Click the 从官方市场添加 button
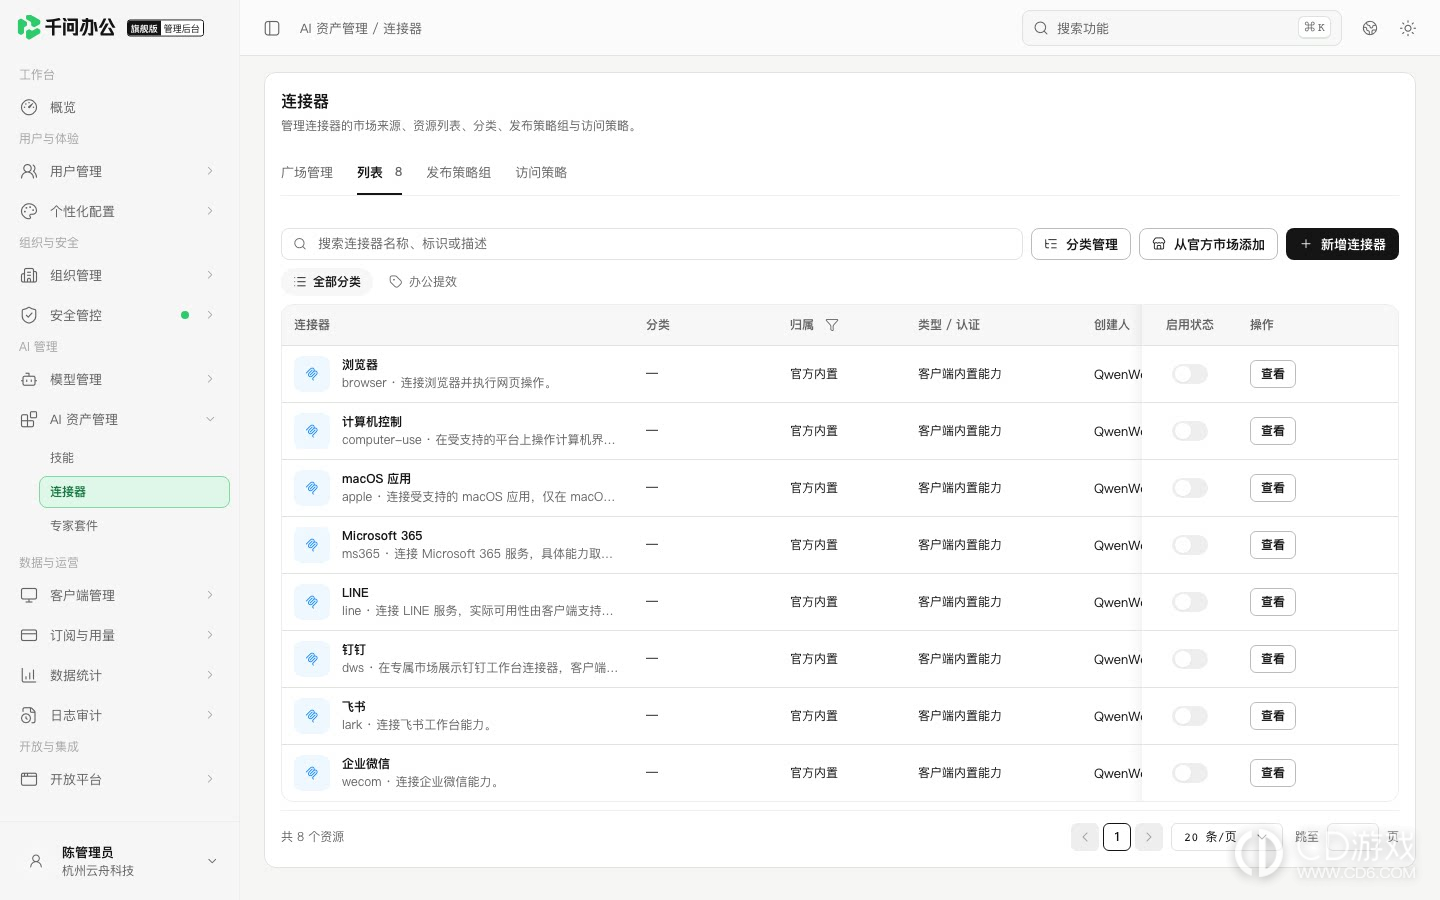Image resolution: width=1440 pixels, height=900 pixels. point(1208,244)
